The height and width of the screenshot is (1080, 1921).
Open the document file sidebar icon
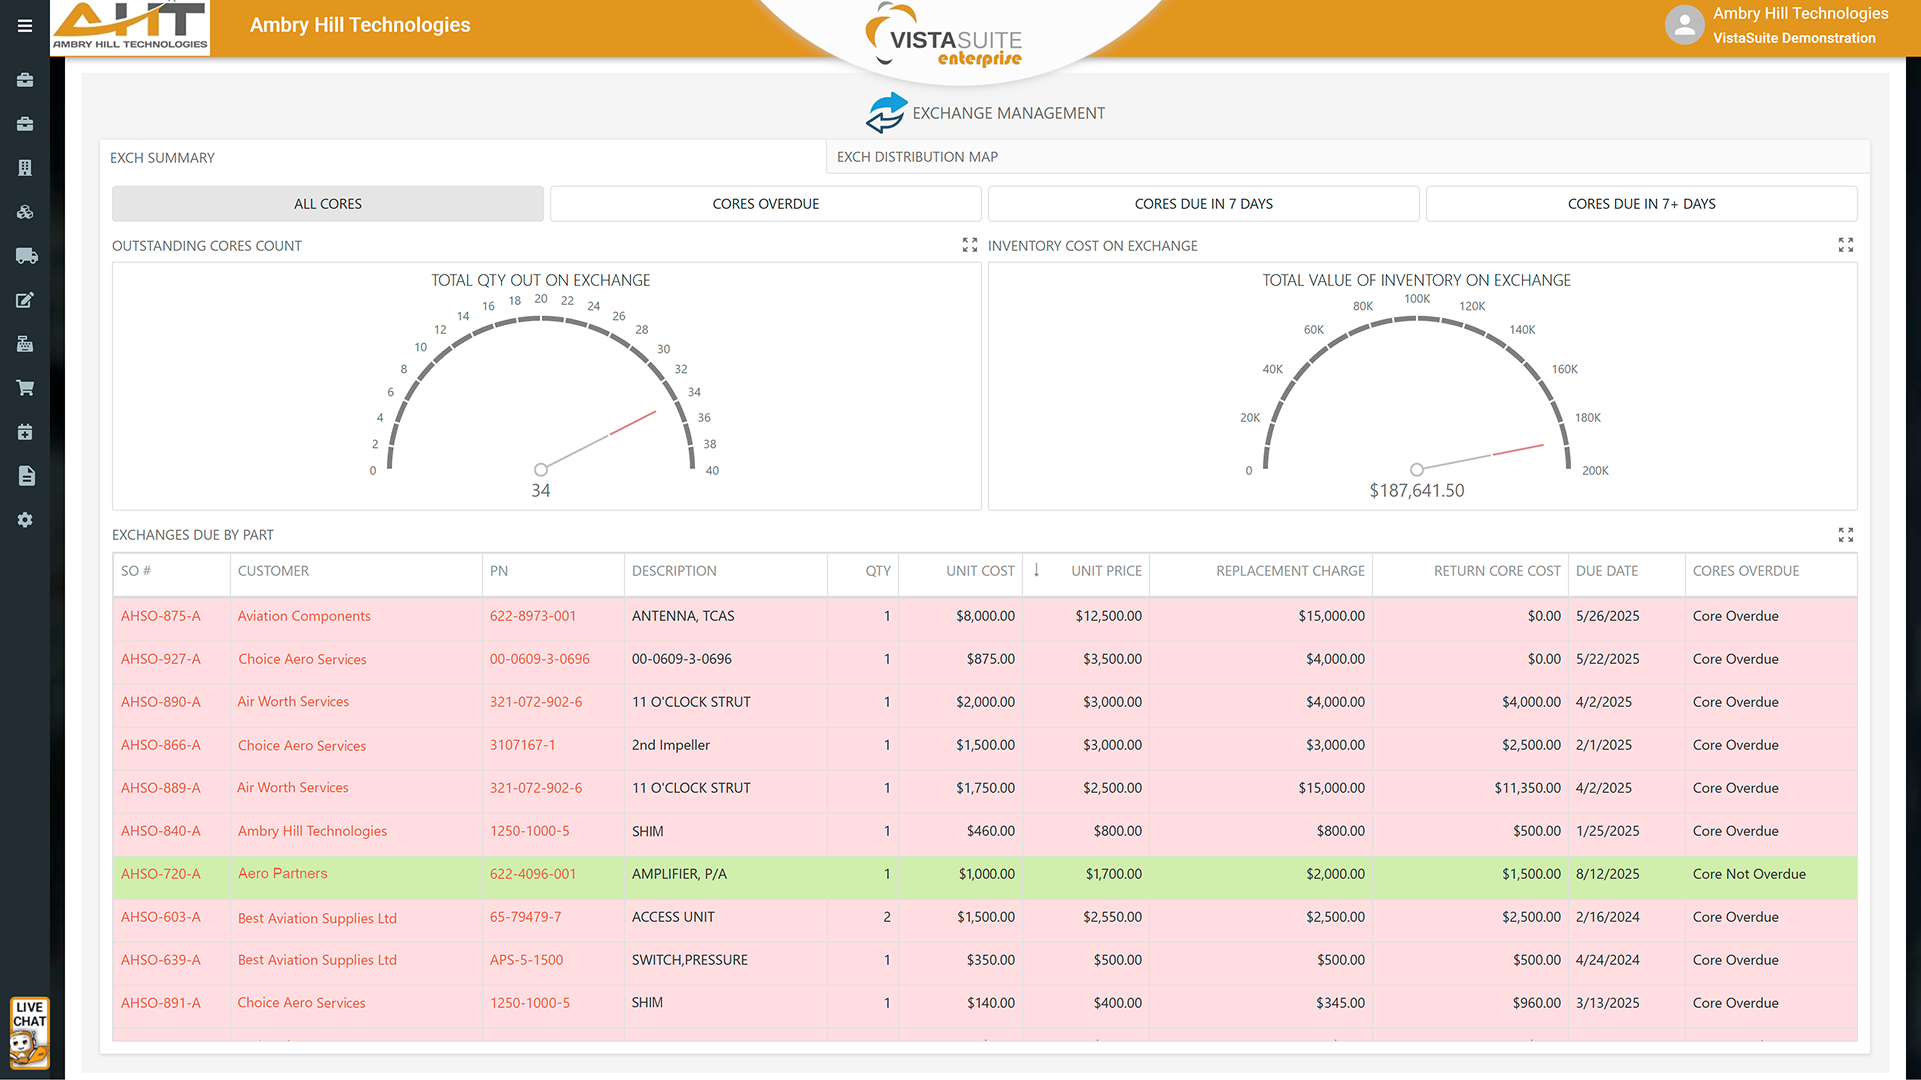tap(26, 476)
